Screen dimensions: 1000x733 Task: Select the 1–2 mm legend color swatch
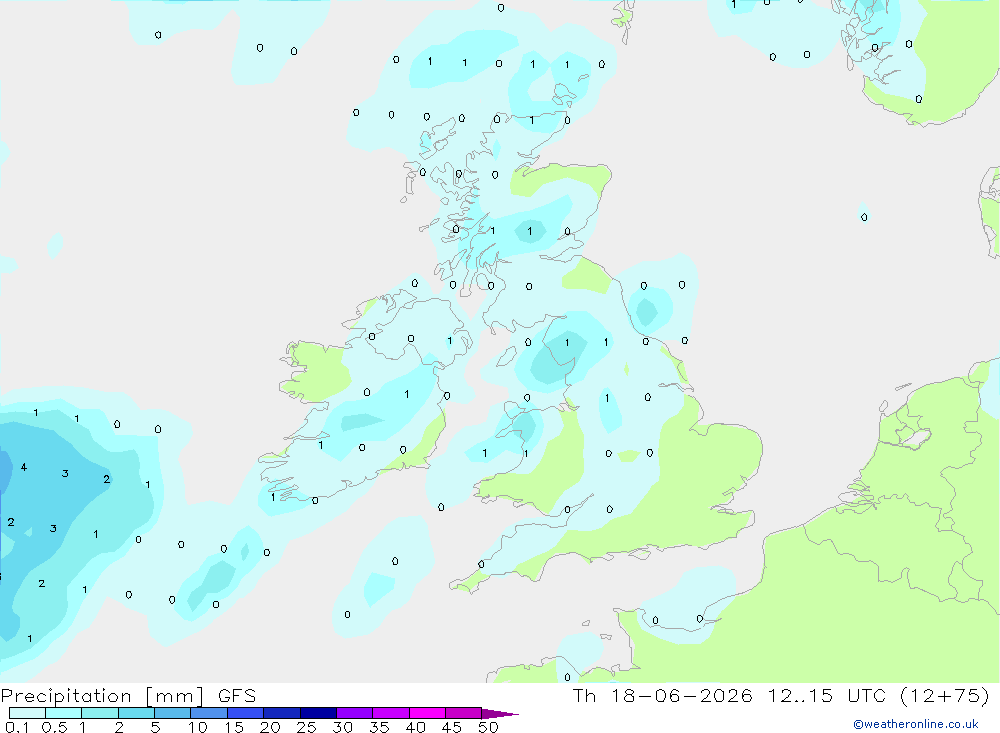coord(99,713)
